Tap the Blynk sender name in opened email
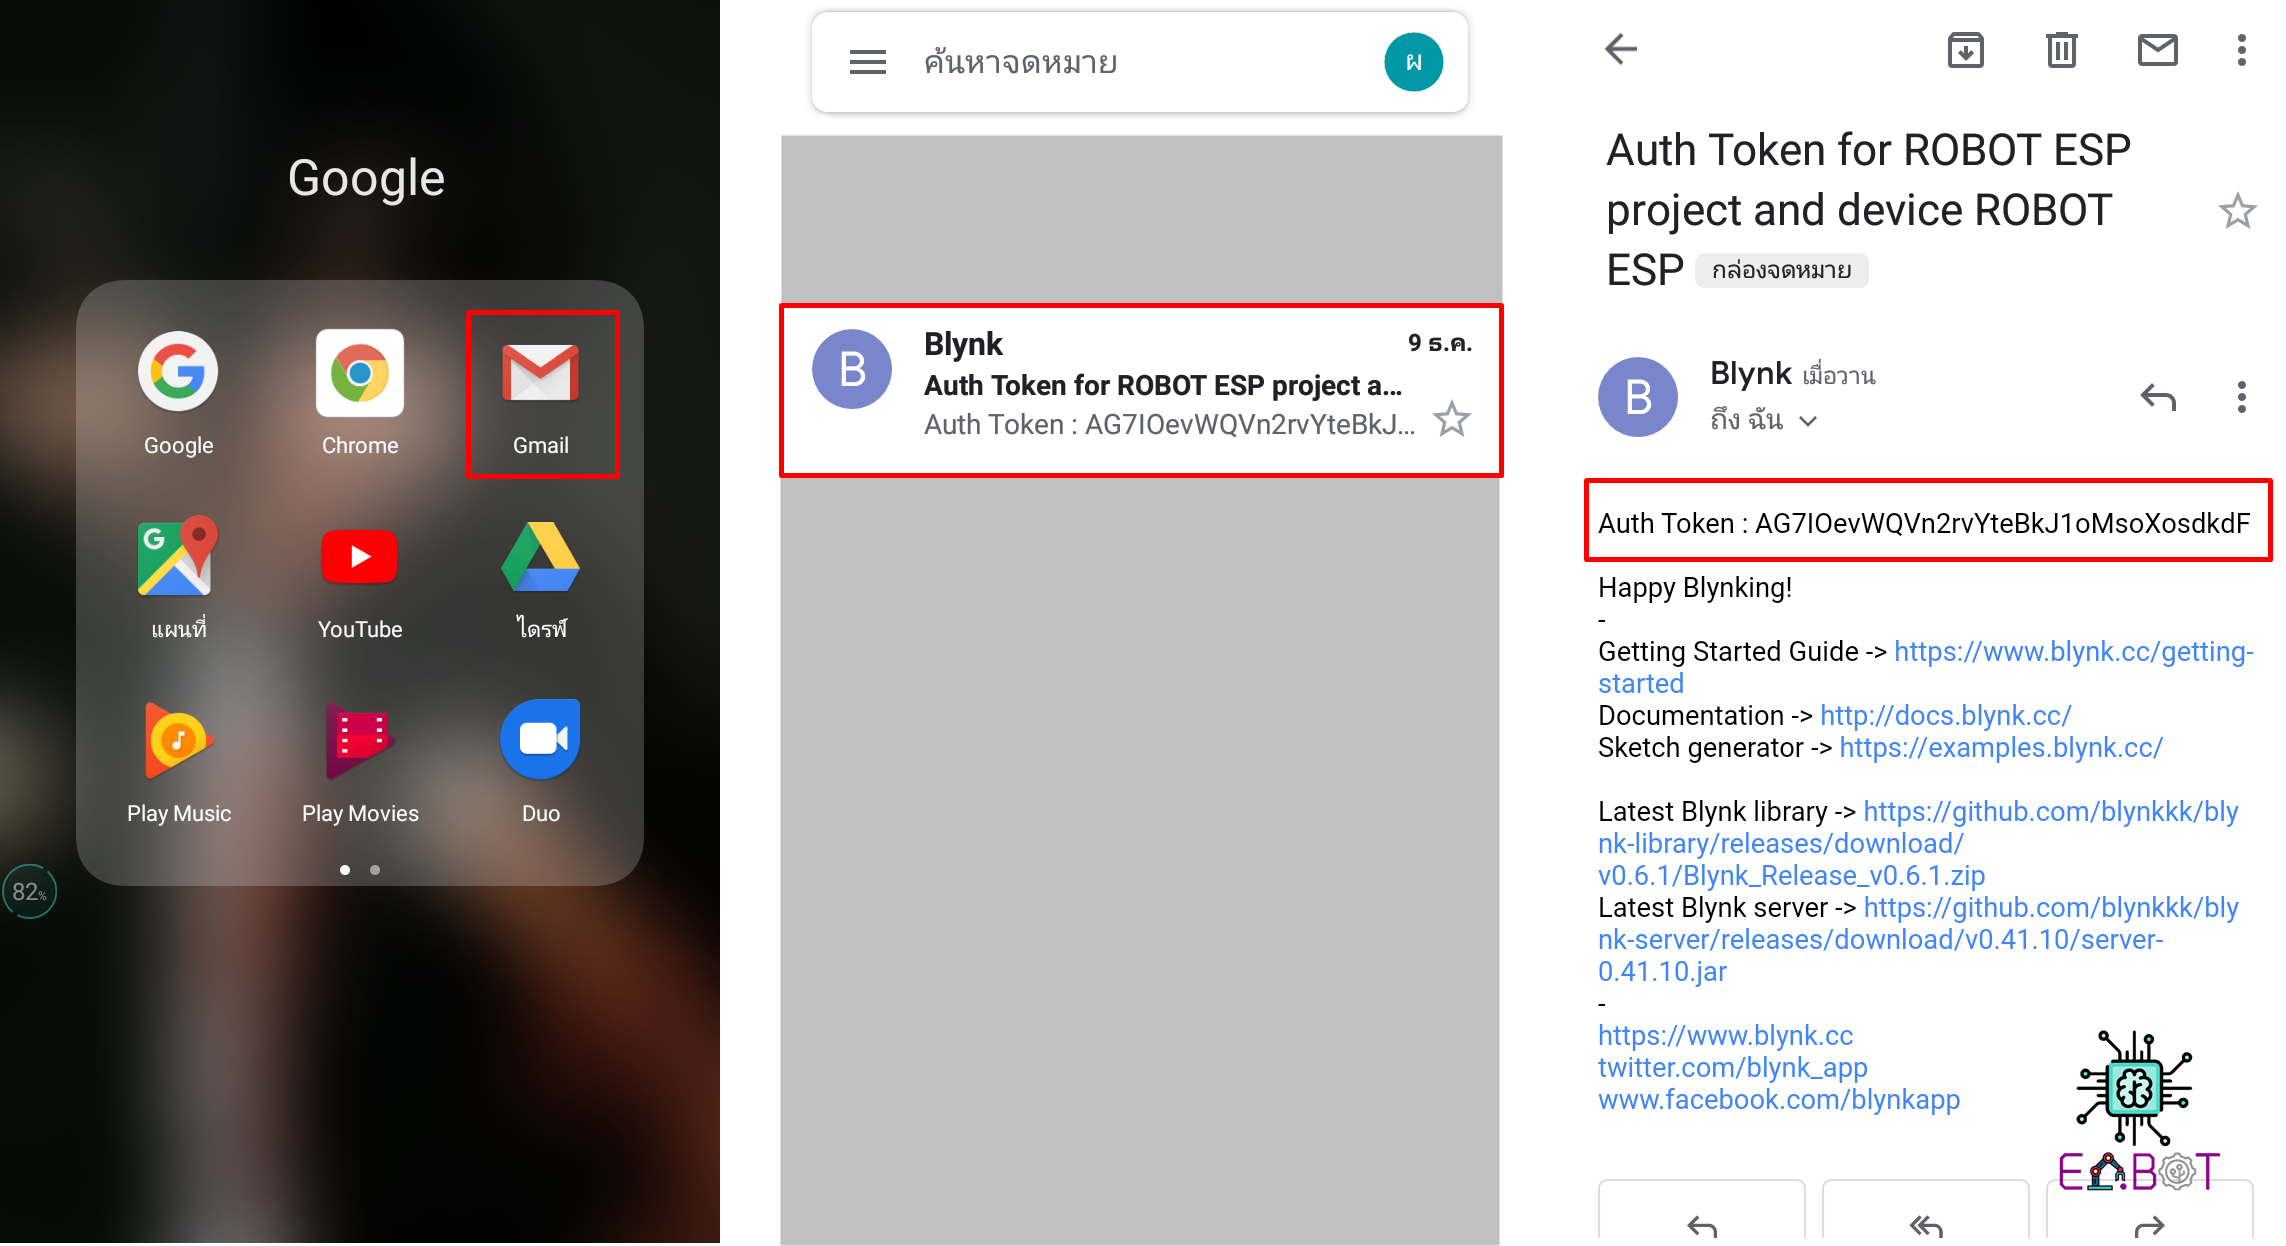 (x=1750, y=373)
